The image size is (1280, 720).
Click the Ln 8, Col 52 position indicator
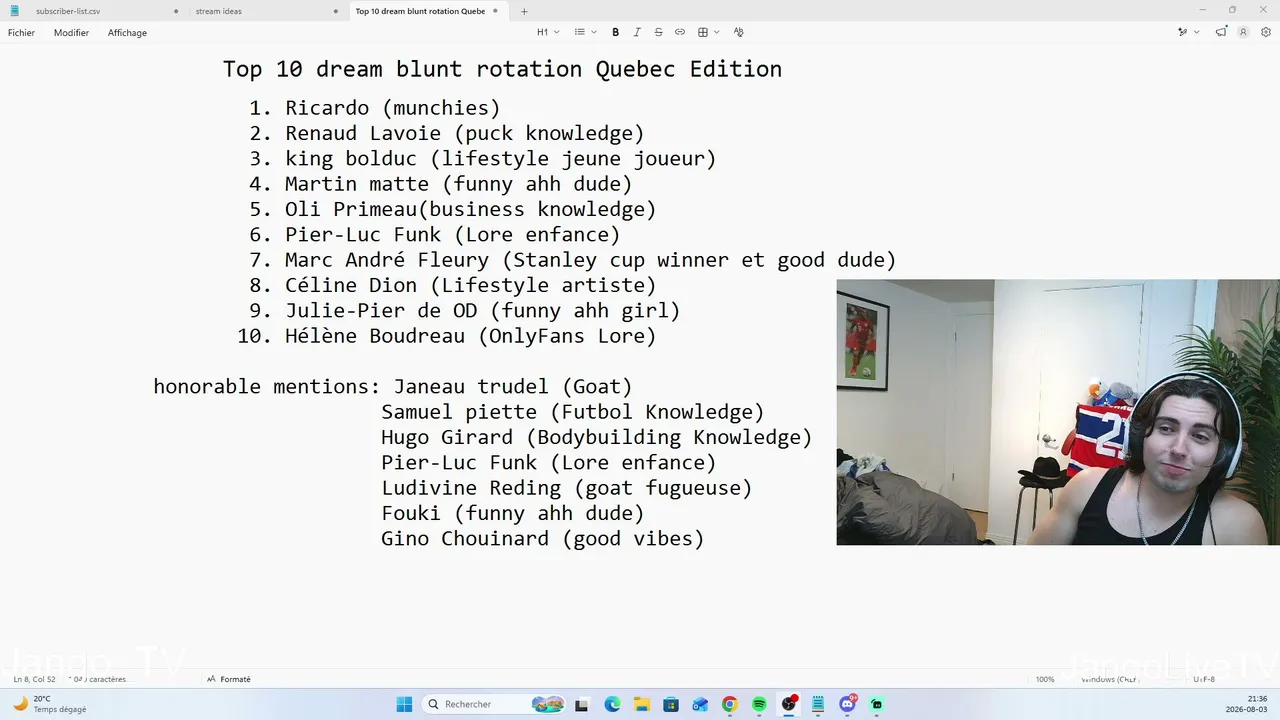(35, 679)
